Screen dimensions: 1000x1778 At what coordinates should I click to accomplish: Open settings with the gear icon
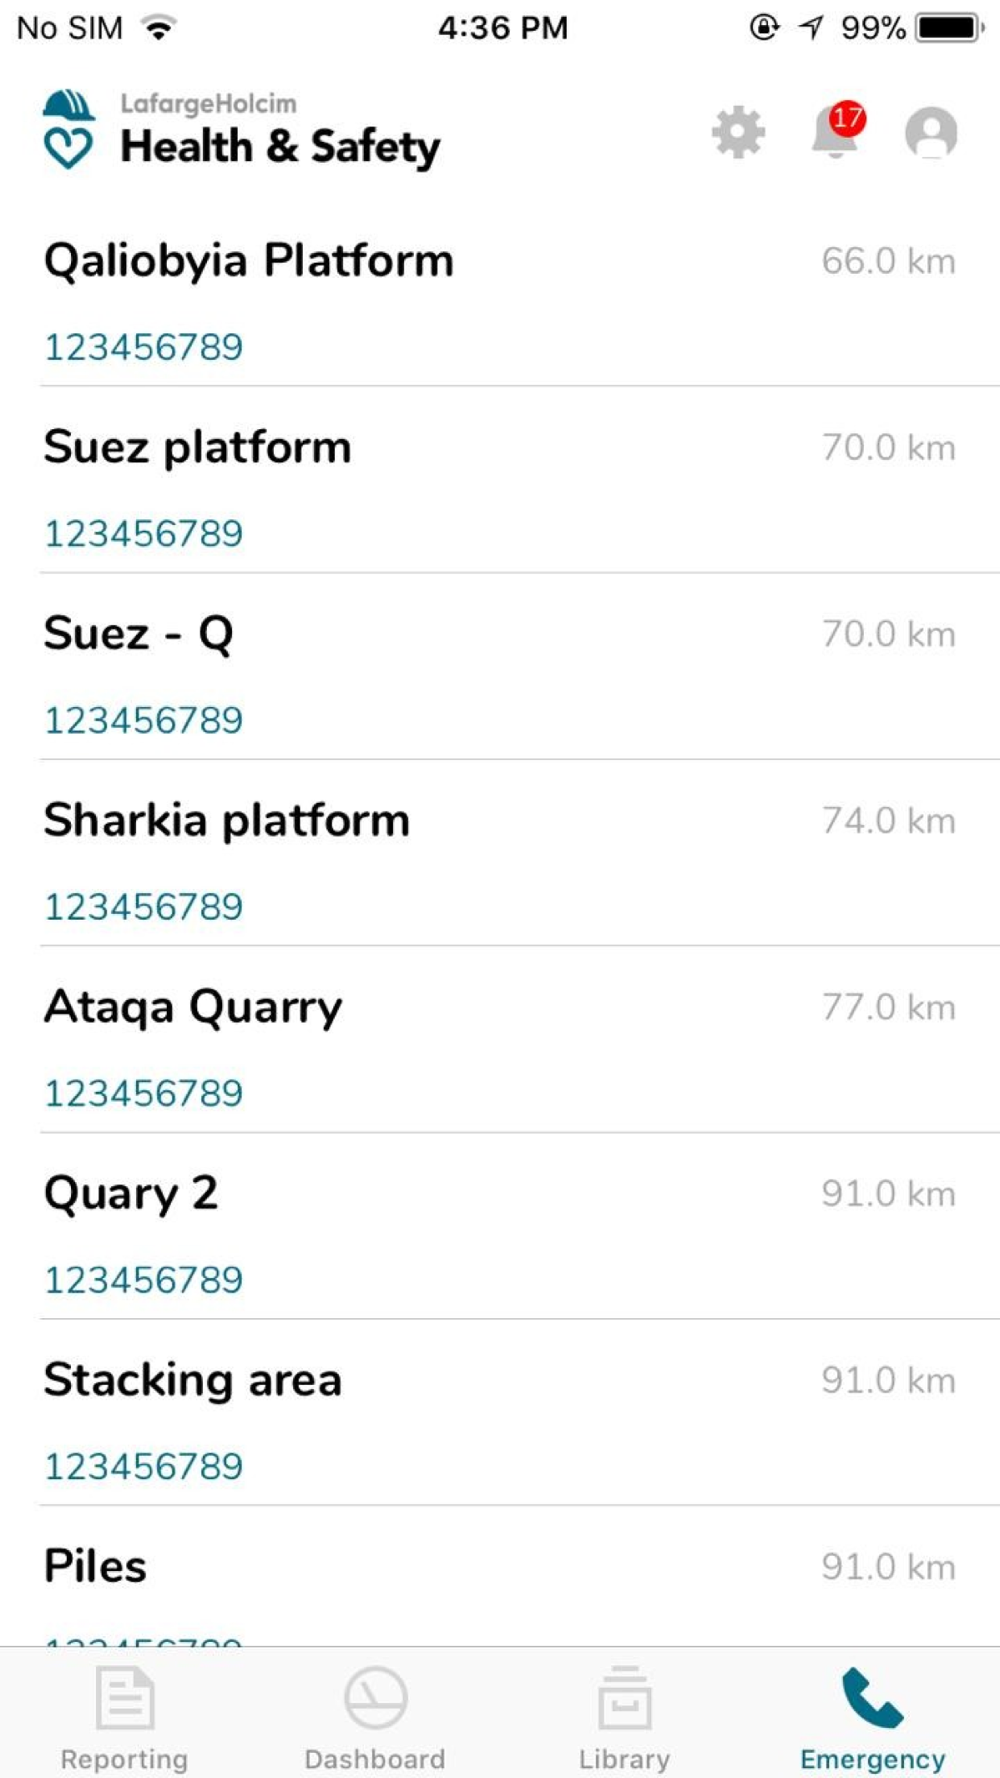(738, 133)
